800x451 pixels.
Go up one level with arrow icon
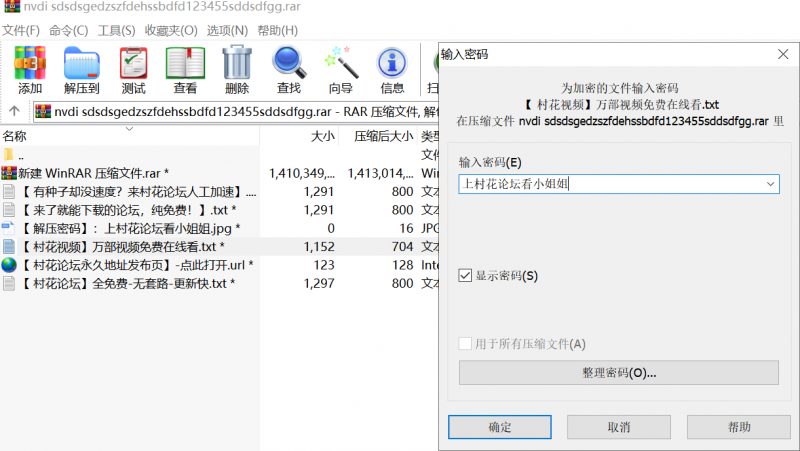14,111
